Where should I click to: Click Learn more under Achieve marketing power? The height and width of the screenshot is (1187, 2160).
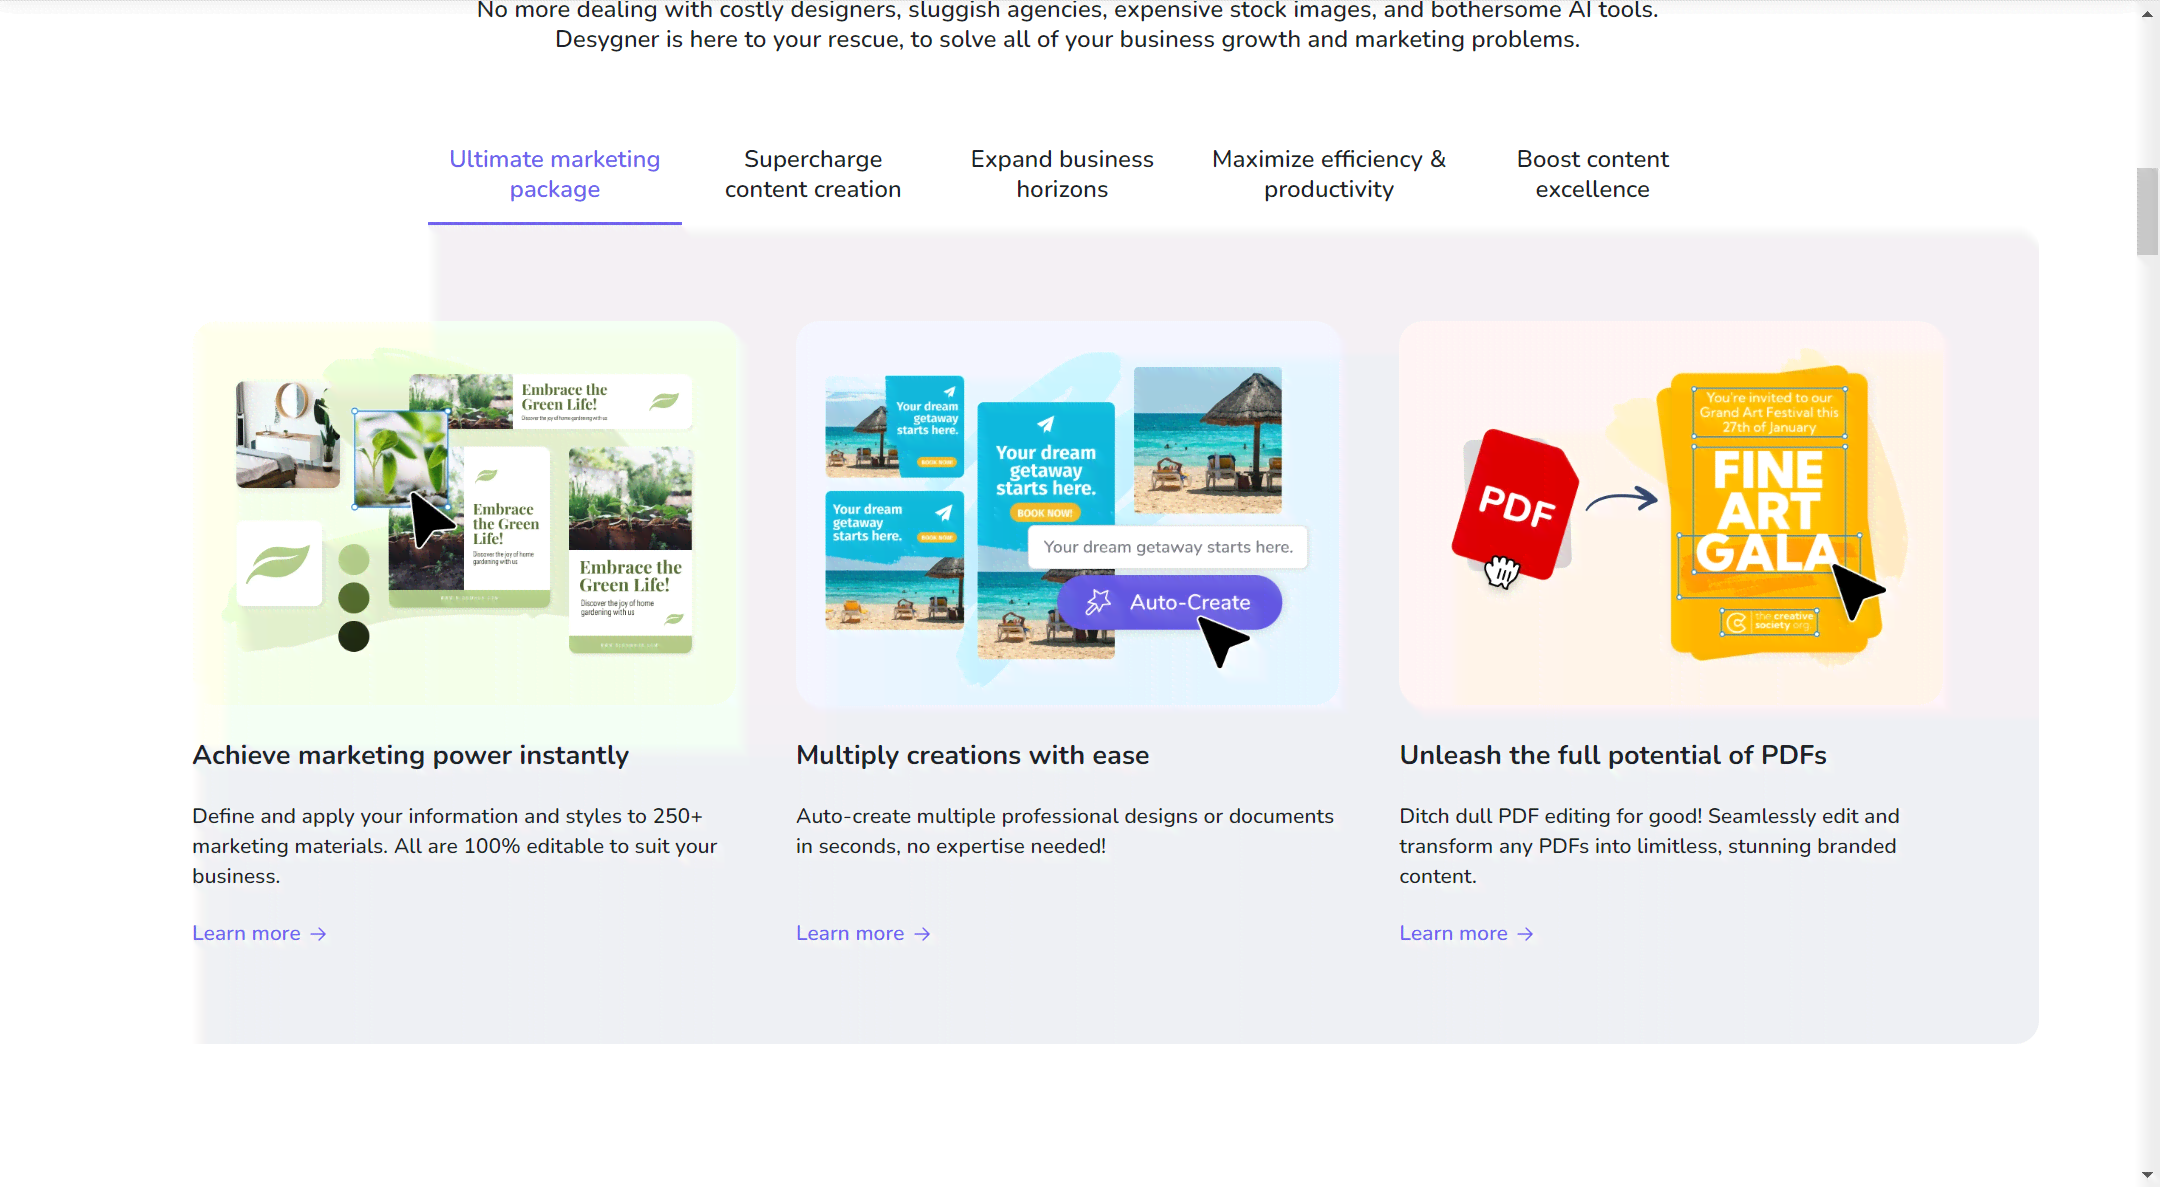260,933
